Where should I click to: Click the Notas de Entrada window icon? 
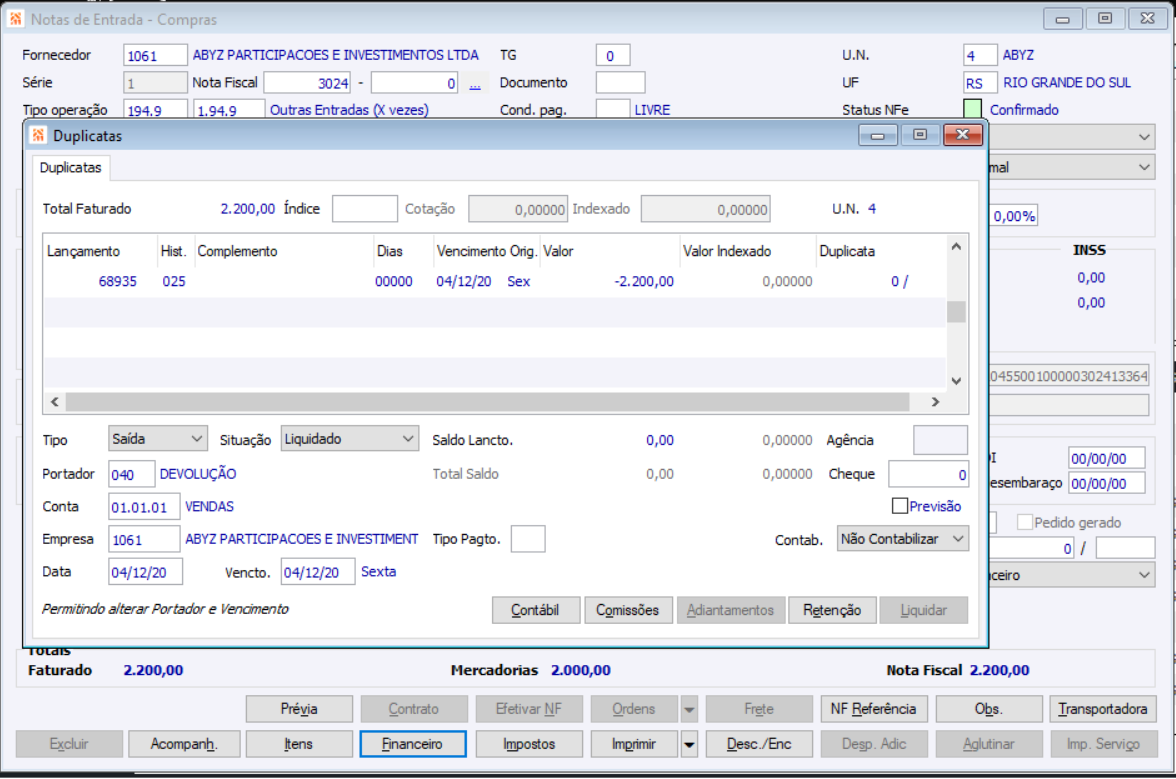15,19
